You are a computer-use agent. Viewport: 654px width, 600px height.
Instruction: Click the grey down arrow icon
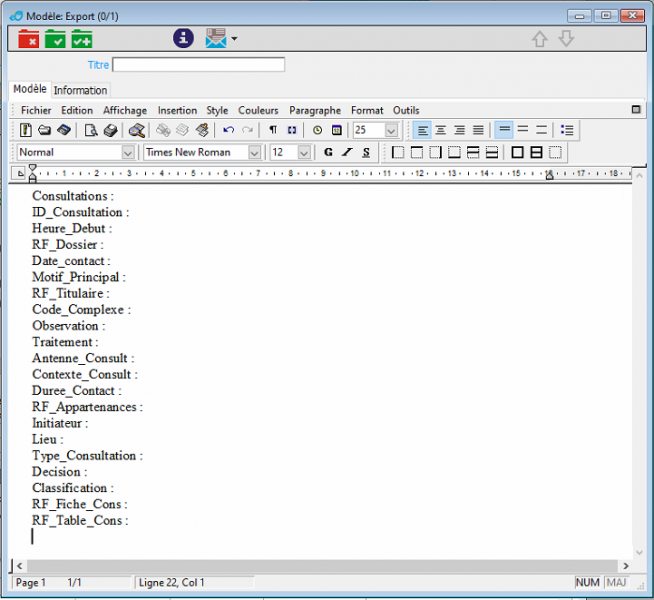coord(566,39)
